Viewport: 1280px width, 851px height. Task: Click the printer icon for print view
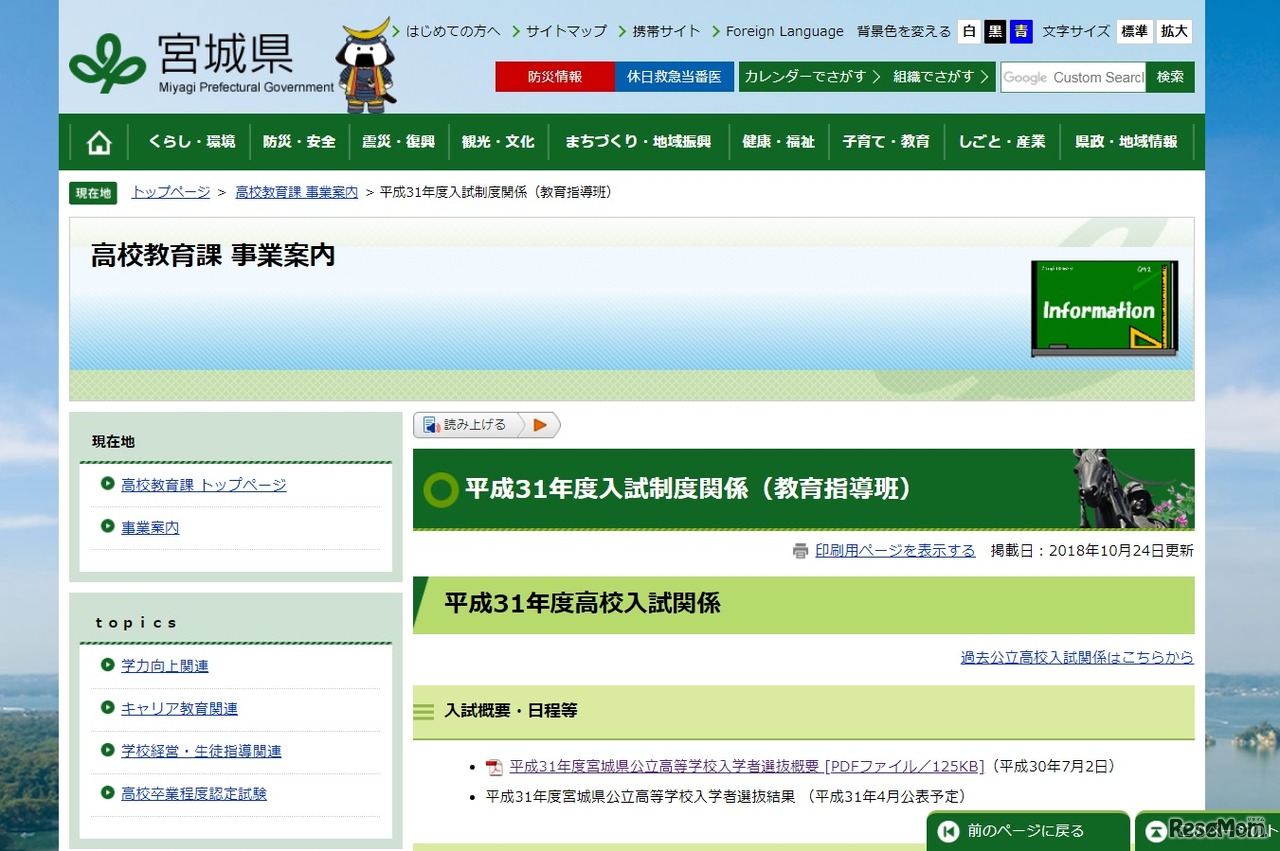point(800,551)
